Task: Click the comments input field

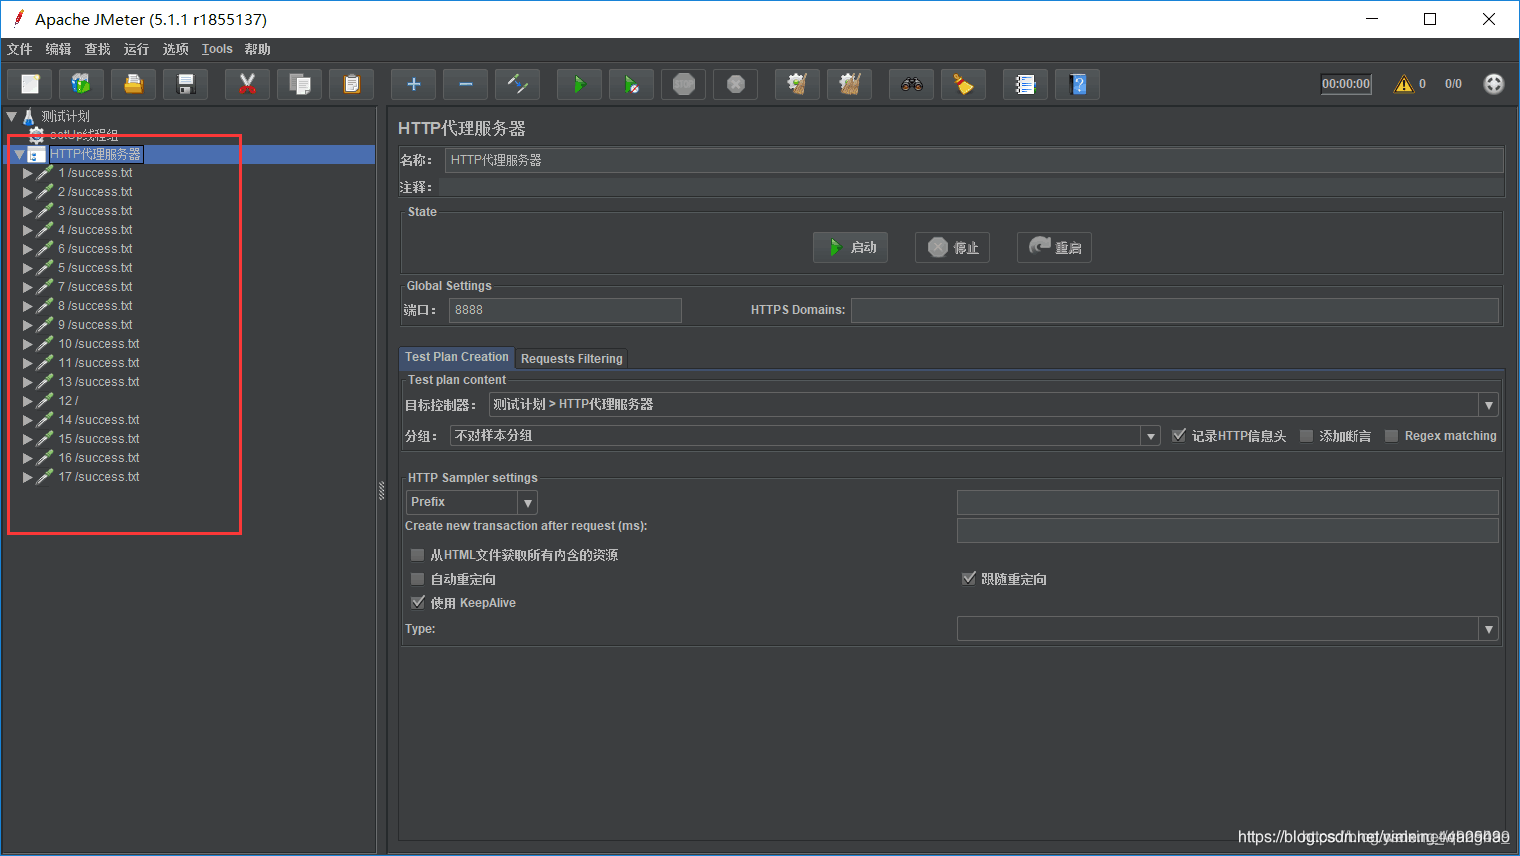Action: click(x=971, y=187)
